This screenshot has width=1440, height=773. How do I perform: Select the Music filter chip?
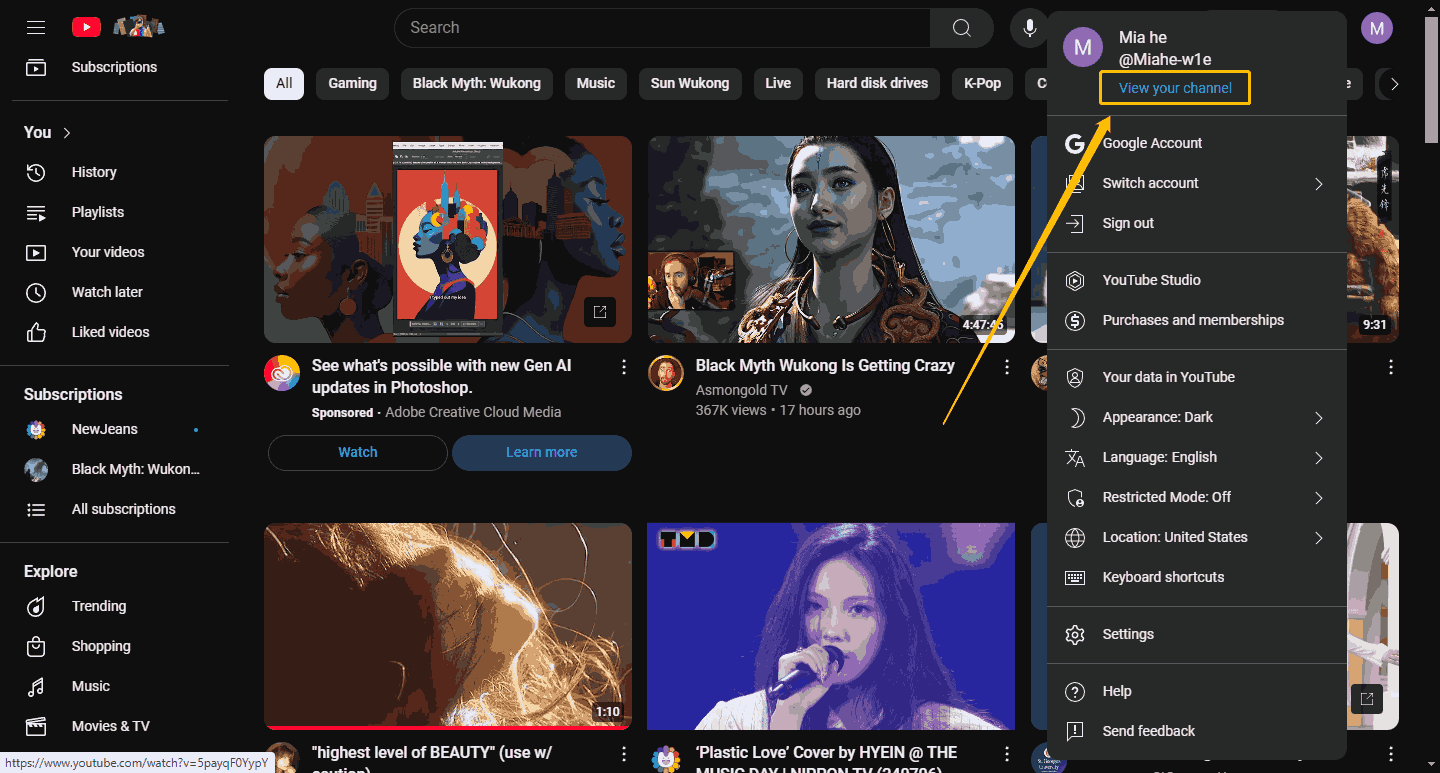[x=596, y=83]
